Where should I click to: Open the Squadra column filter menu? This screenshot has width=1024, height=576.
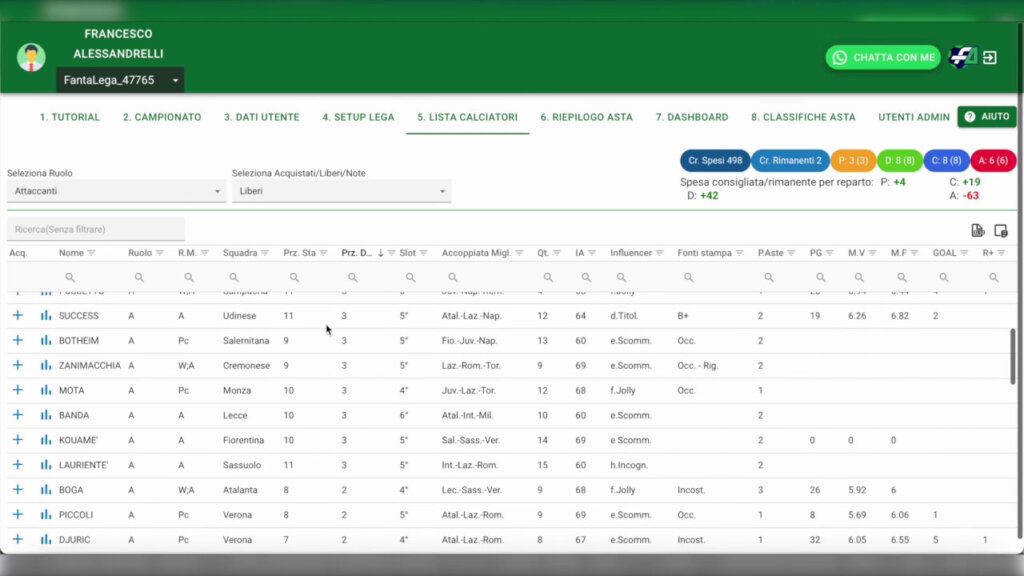click(264, 253)
